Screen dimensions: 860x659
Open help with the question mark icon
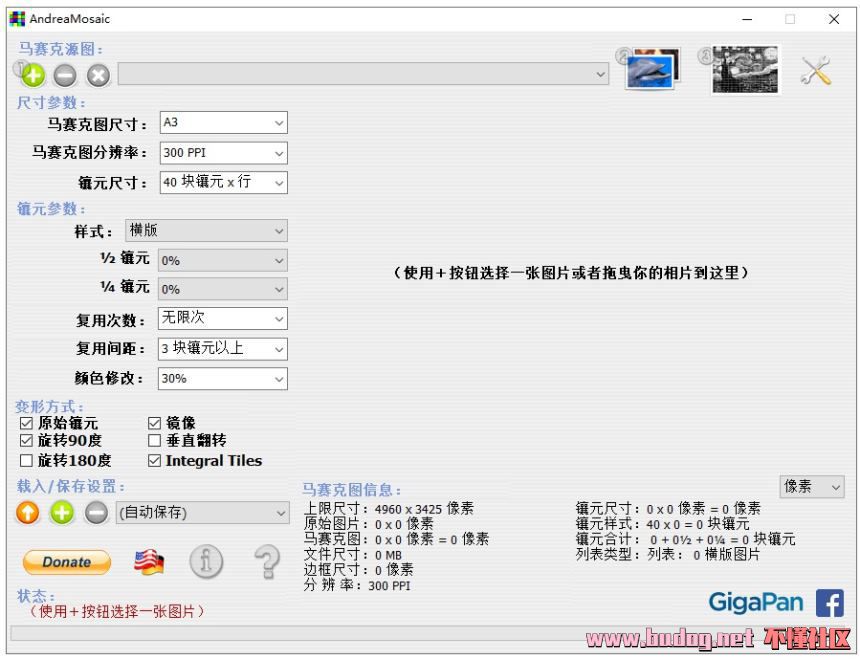(268, 562)
